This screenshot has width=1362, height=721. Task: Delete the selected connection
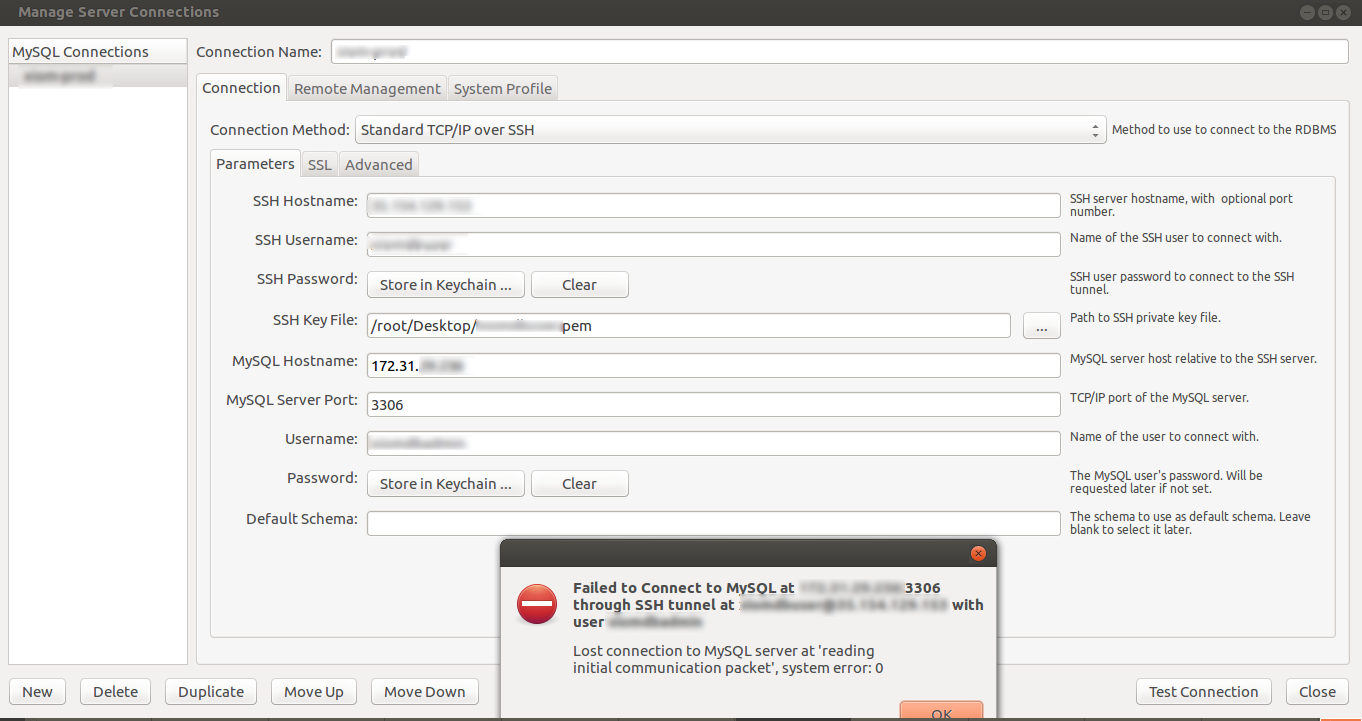point(114,691)
